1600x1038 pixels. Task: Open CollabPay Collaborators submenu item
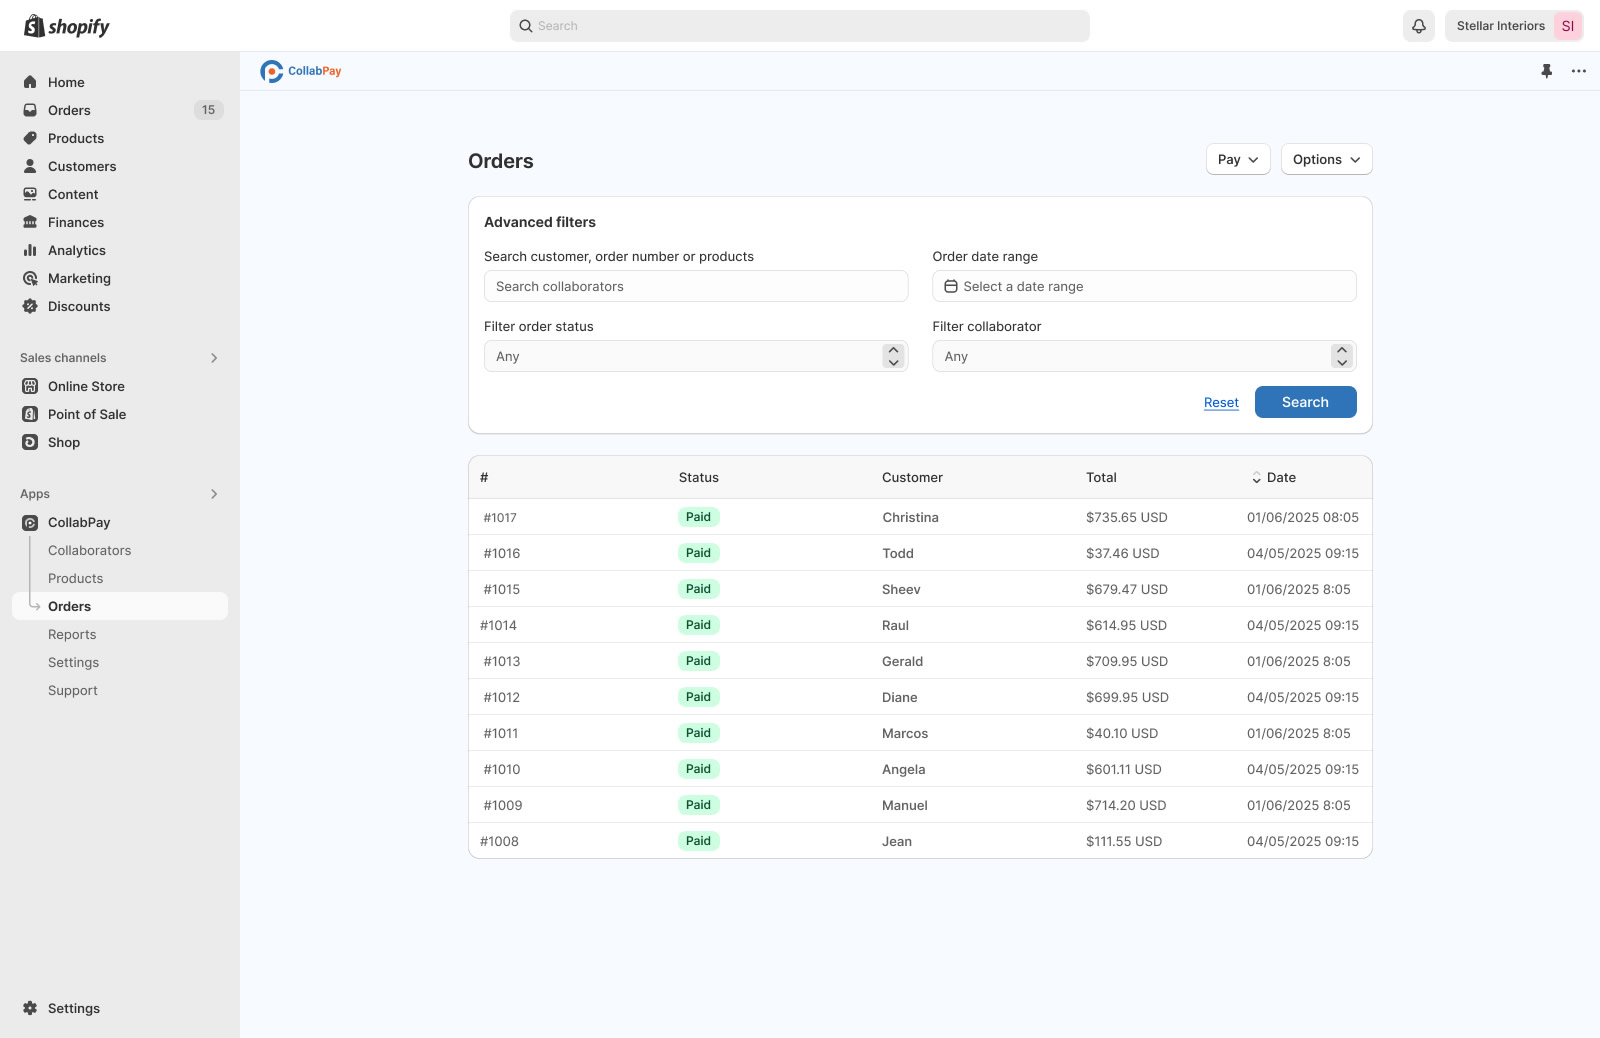pos(89,550)
